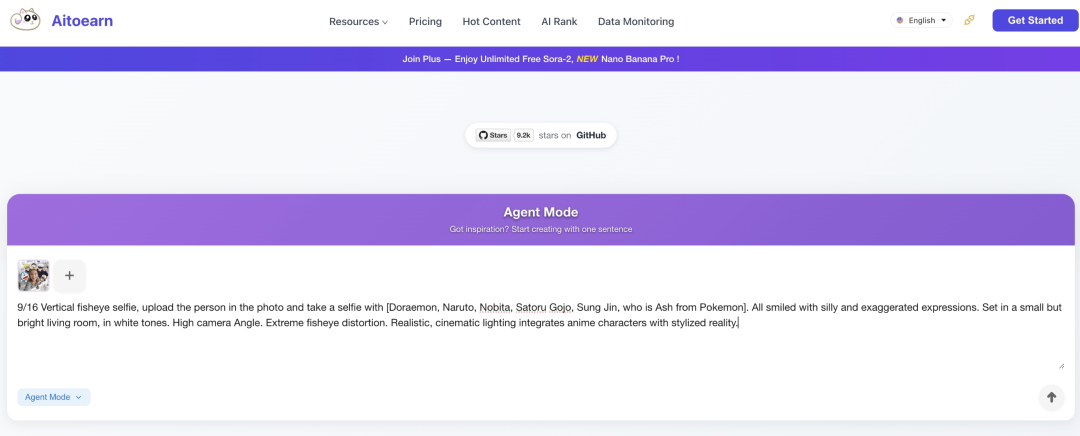Click the Get Started button

point(1035,20)
